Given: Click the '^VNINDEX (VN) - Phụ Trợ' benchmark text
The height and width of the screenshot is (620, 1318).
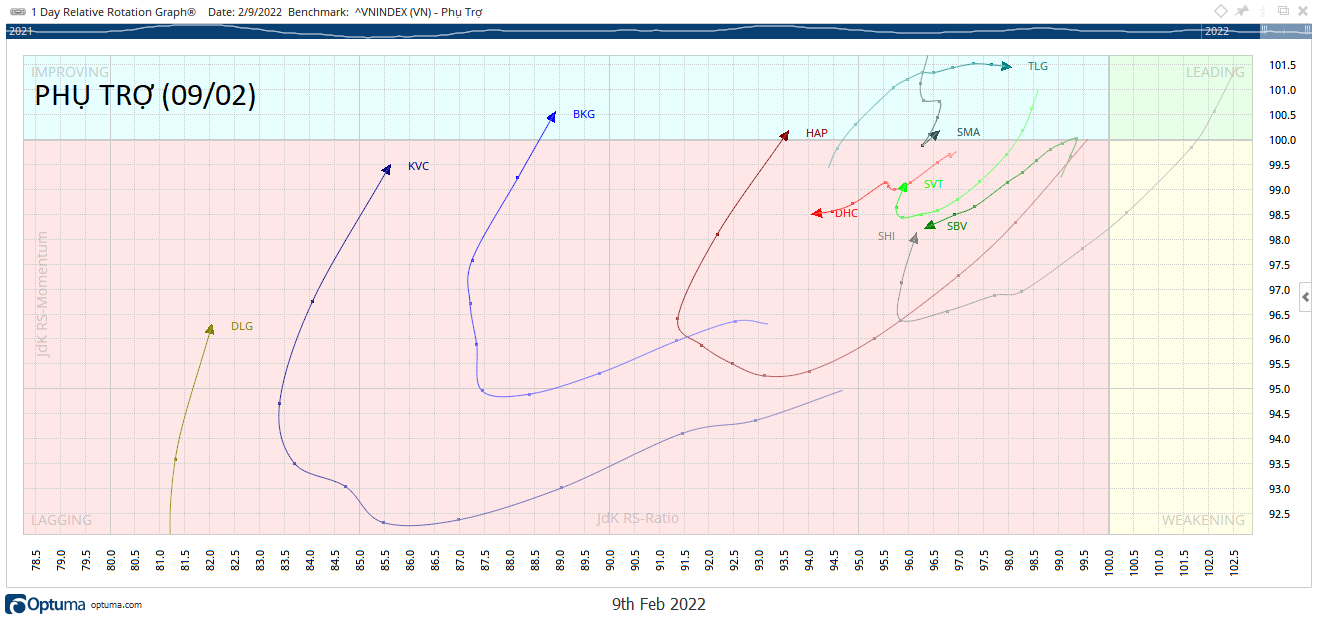Looking at the screenshot, I should coord(418,11).
